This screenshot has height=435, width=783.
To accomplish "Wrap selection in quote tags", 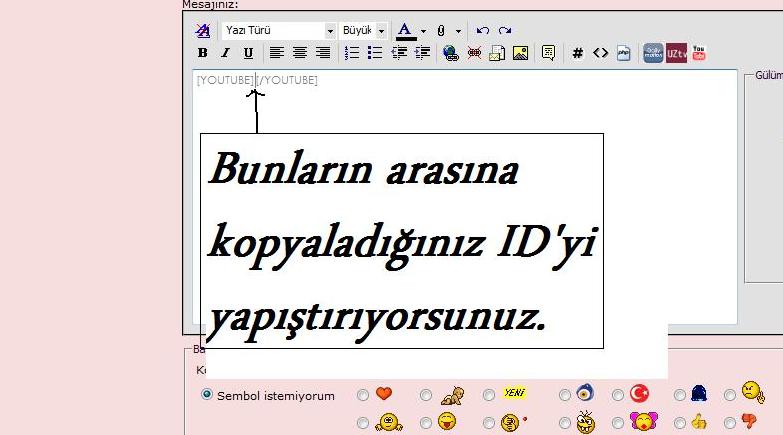I will [548, 53].
